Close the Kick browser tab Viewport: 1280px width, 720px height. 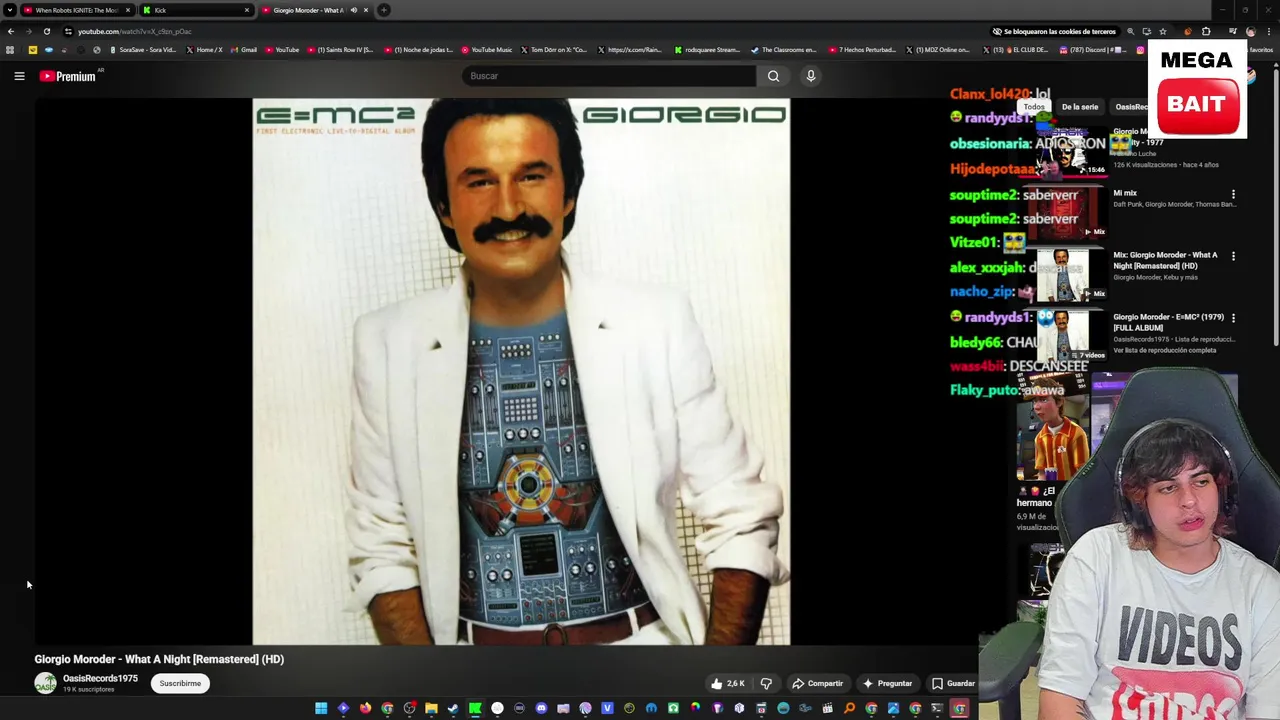[247, 10]
